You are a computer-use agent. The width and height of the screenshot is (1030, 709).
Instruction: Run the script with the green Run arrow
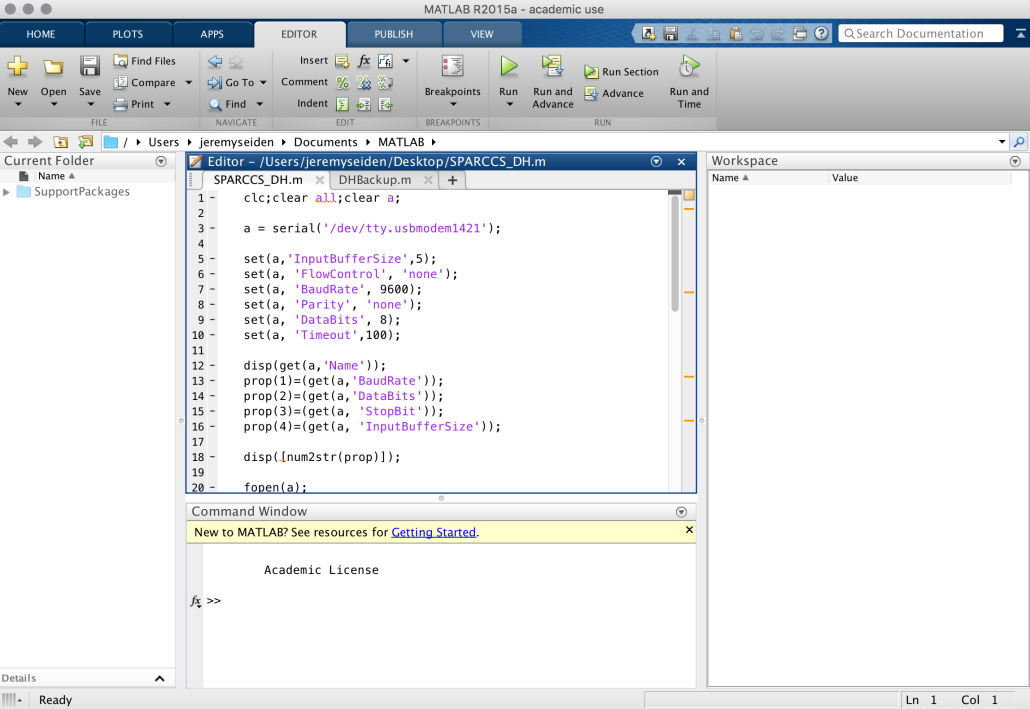[x=508, y=66]
